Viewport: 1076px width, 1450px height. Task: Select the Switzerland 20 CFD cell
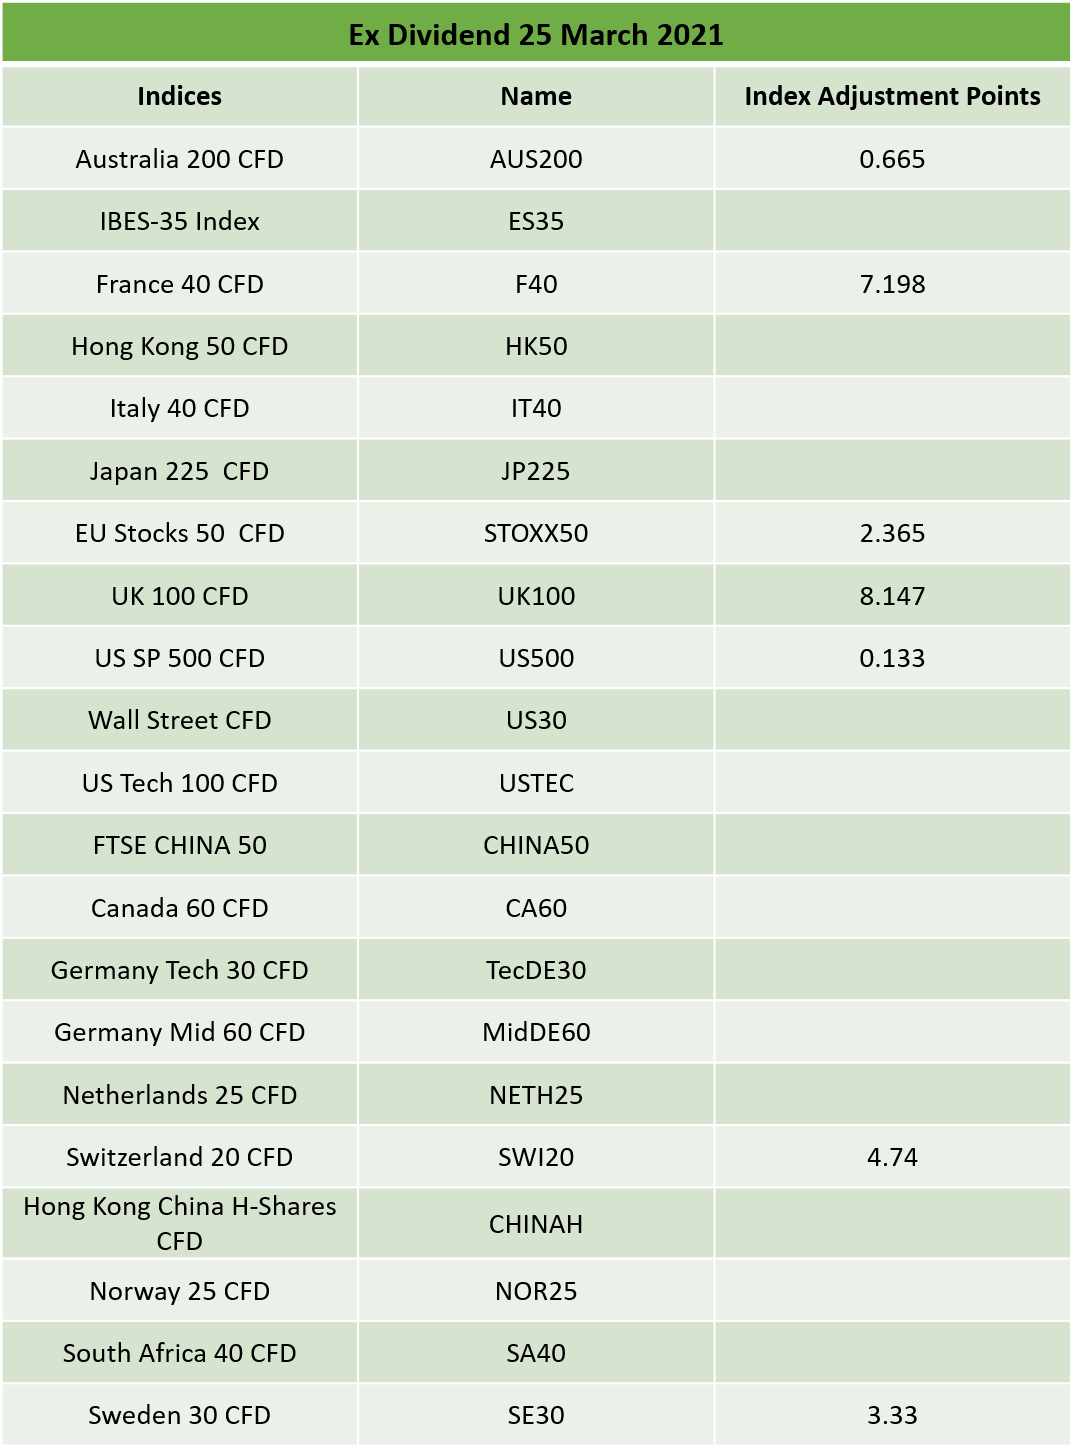(180, 1157)
